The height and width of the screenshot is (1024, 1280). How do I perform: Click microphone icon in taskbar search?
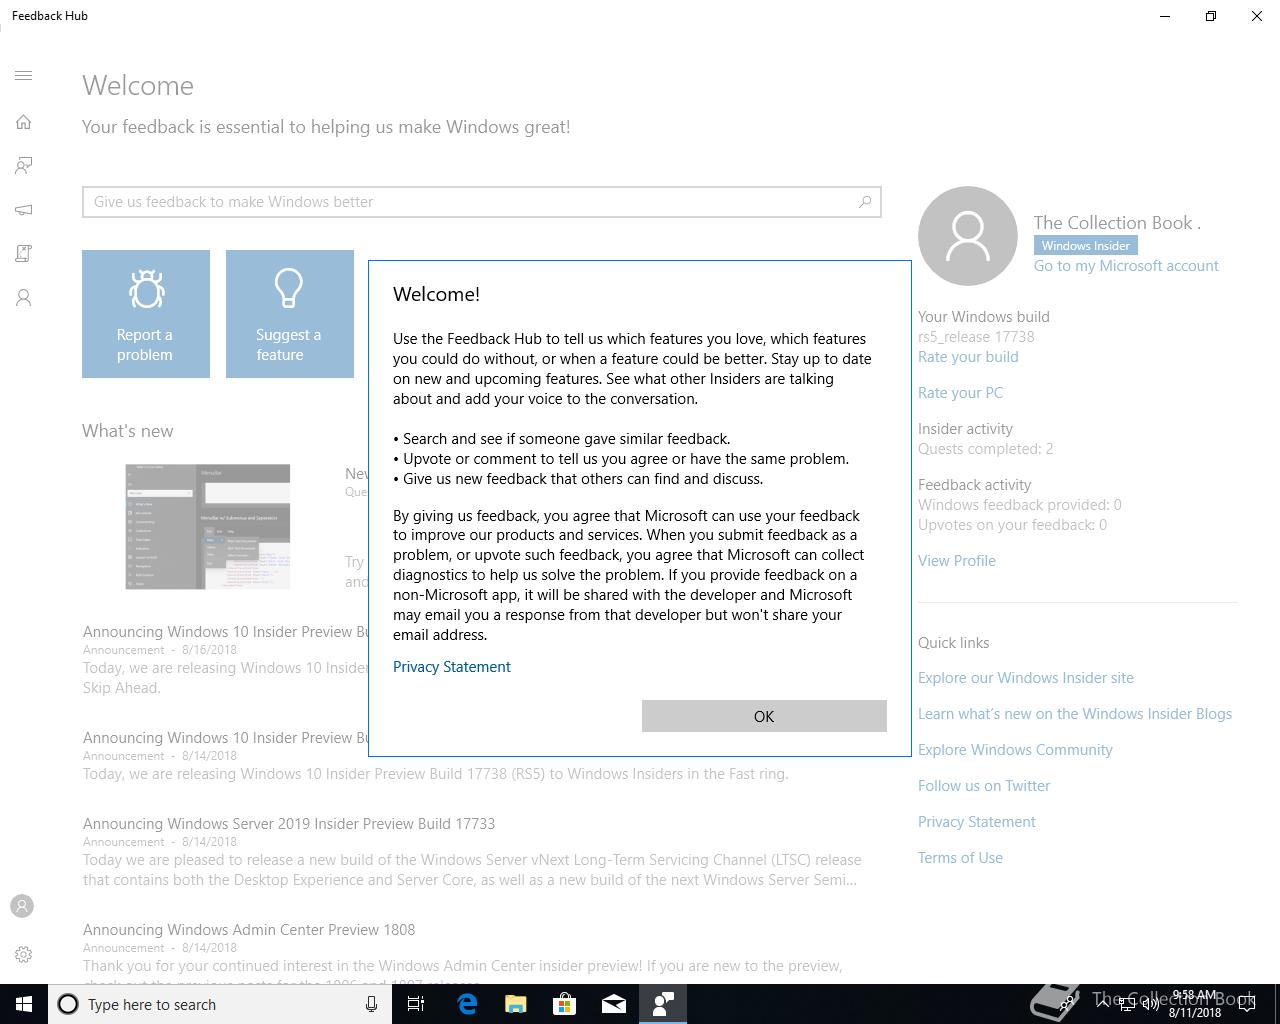[371, 1004]
